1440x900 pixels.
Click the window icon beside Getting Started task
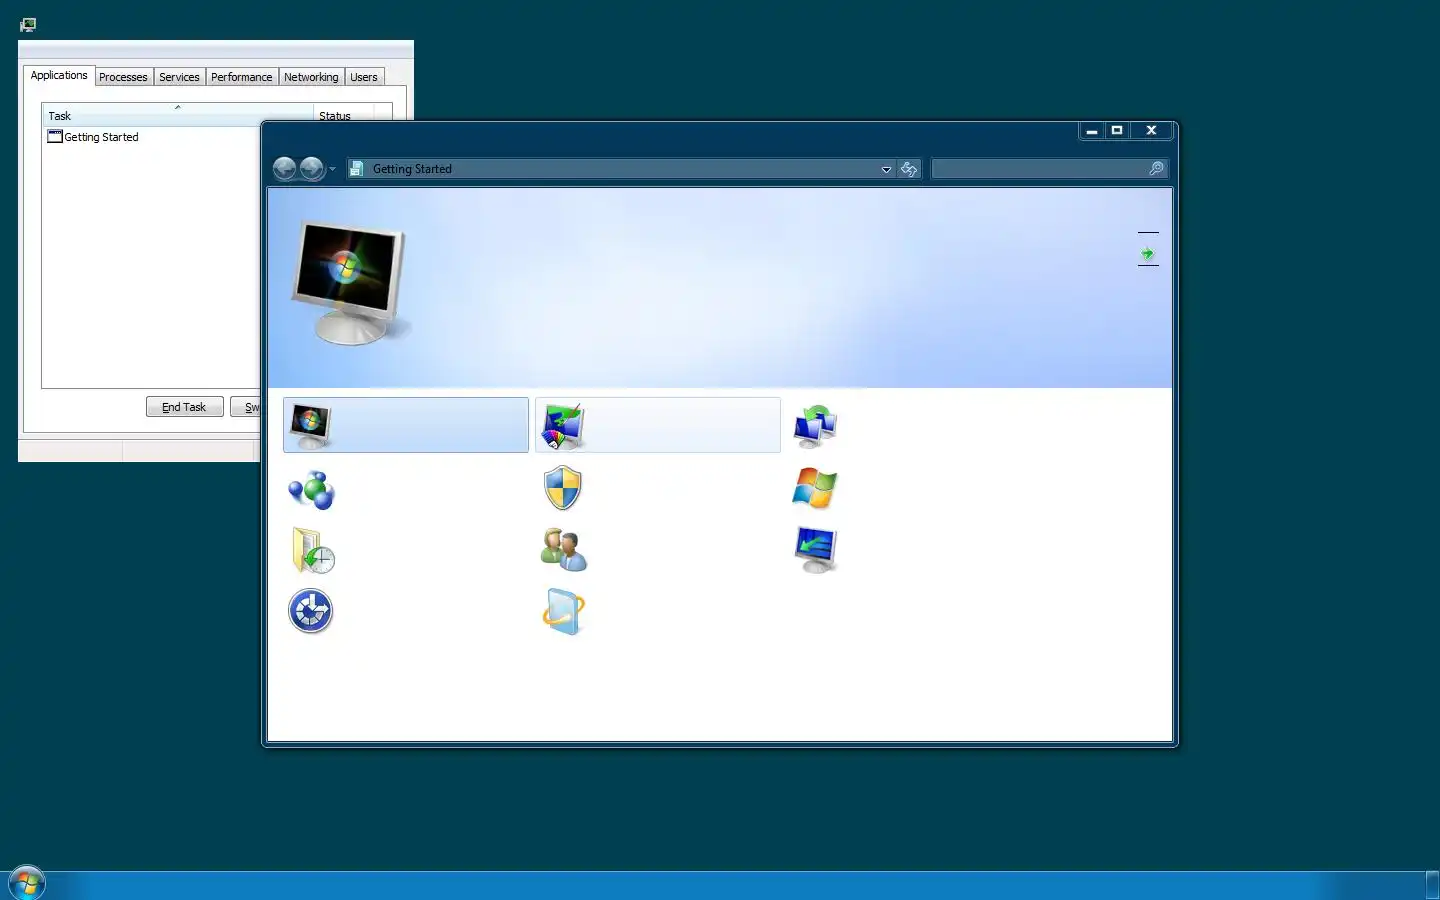point(55,137)
